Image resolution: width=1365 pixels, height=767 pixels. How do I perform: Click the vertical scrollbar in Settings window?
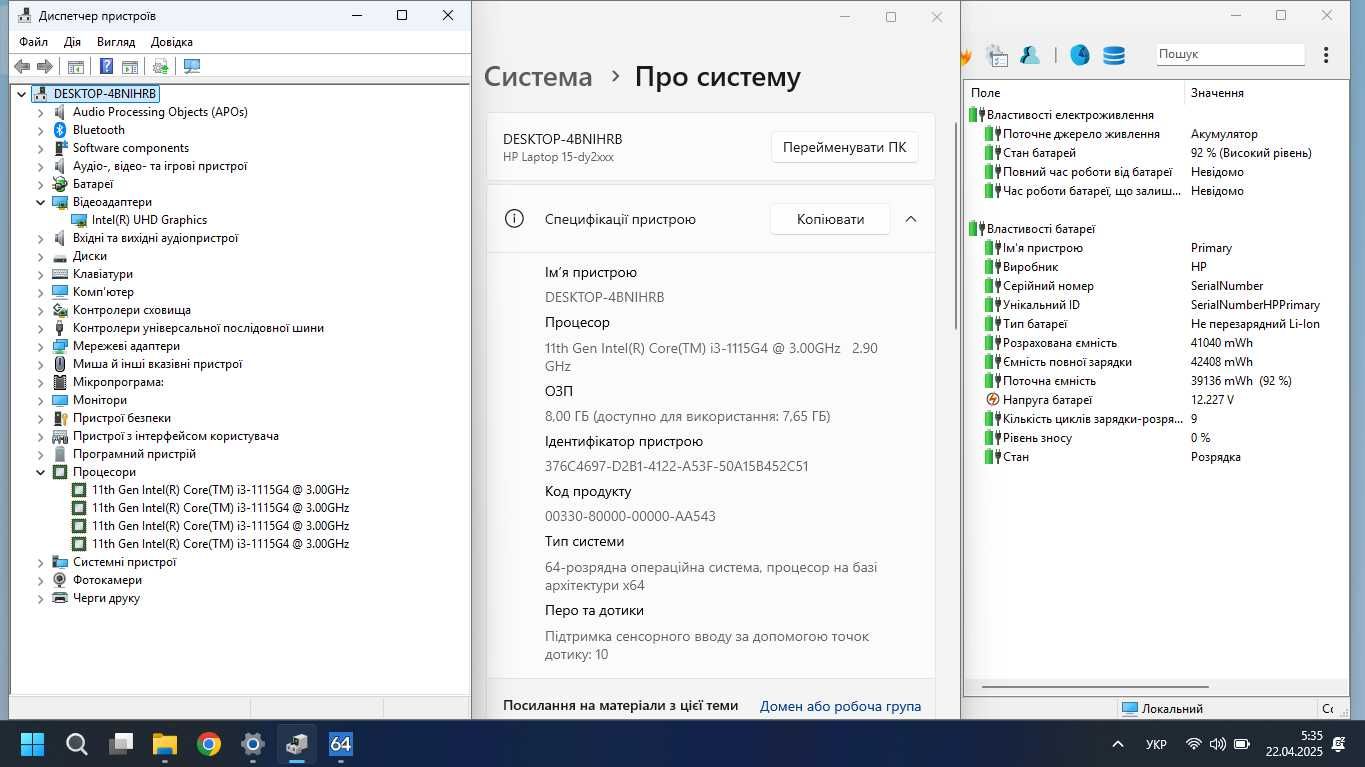[957, 228]
